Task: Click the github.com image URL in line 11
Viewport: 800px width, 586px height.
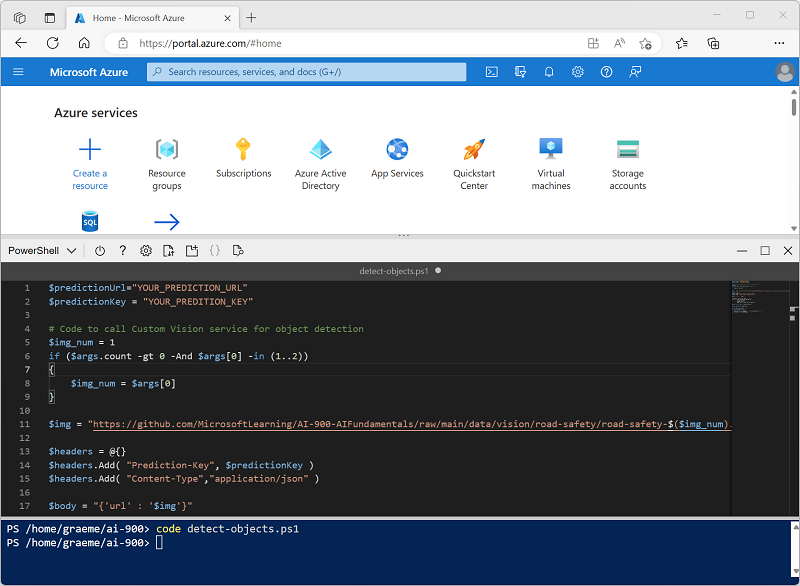Action: [x=410, y=424]
